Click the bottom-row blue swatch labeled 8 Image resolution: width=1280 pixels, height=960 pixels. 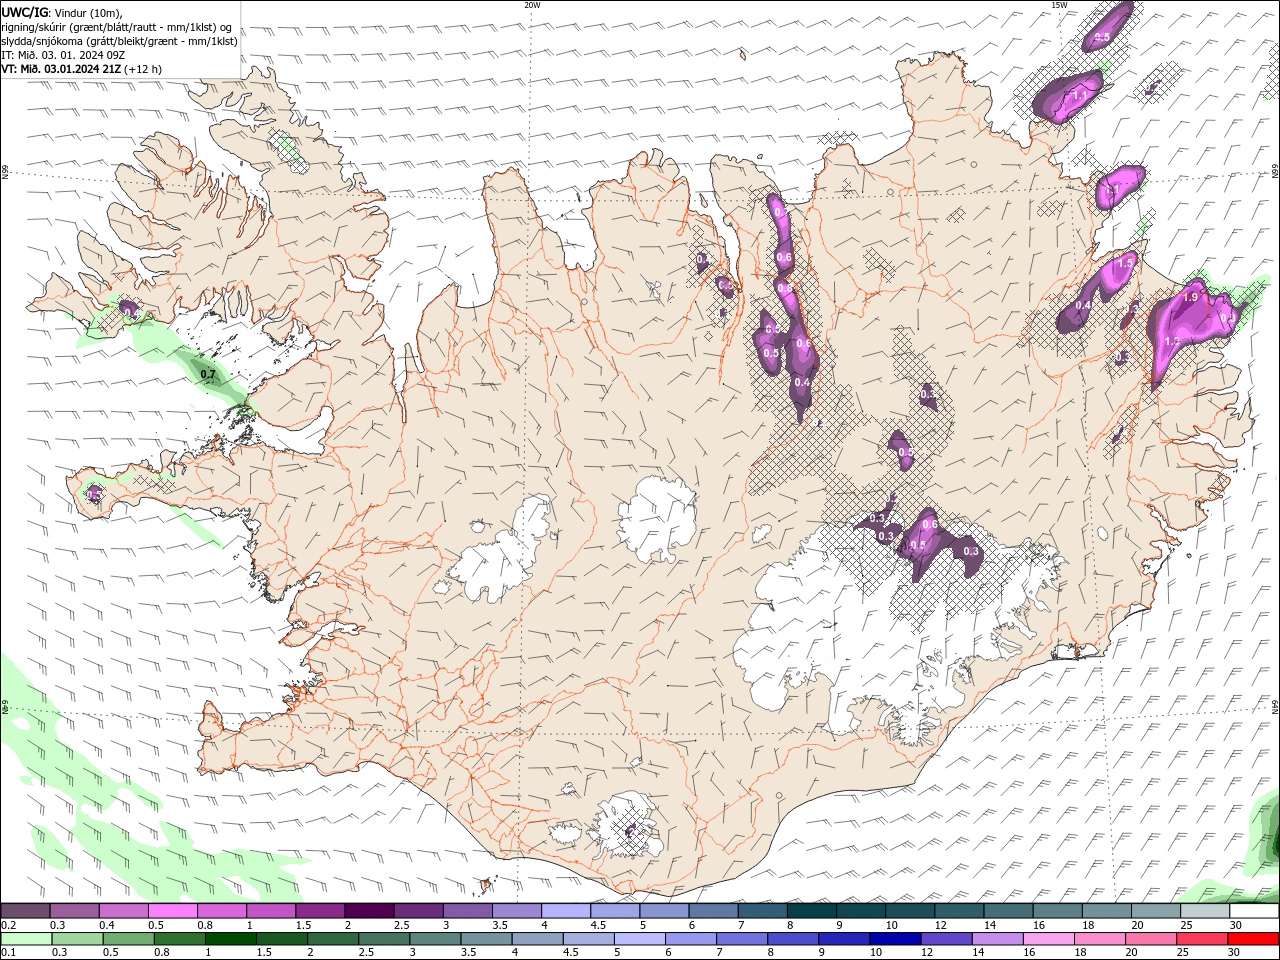point(793,939)
